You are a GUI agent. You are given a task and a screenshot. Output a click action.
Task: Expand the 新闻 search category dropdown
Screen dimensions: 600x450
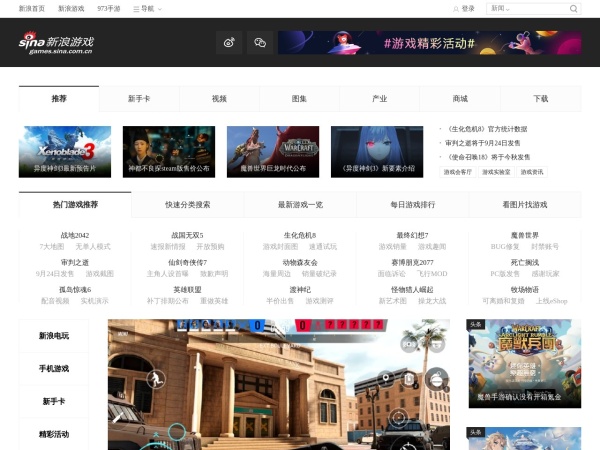(502, 8)
